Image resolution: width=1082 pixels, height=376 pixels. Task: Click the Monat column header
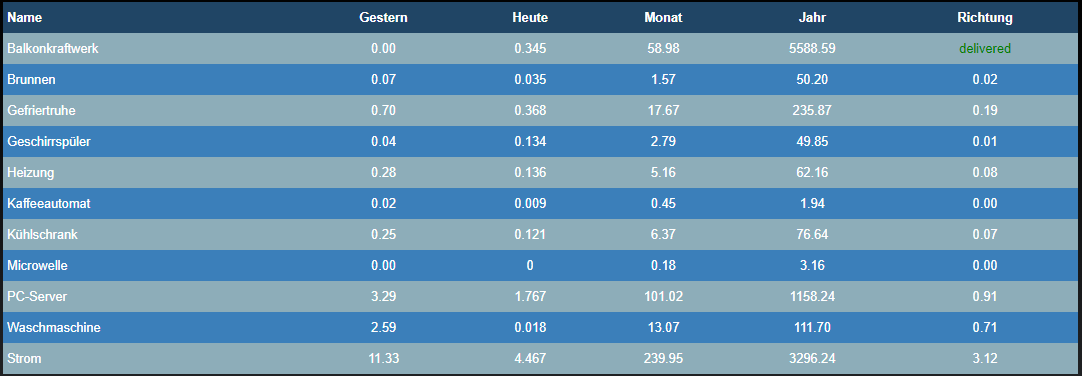tap(663, 18)
